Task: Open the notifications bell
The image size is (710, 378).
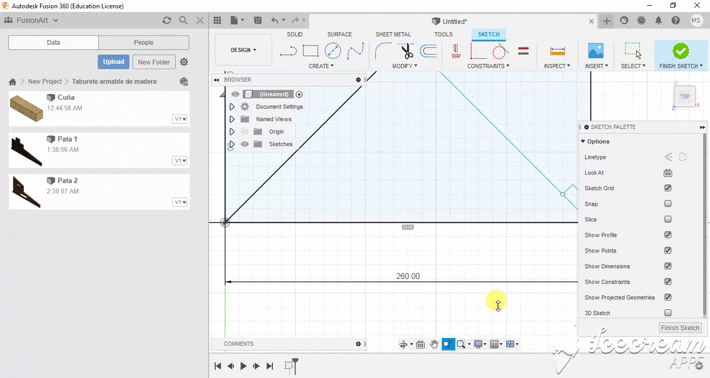Action: click(x=658, y=20)
